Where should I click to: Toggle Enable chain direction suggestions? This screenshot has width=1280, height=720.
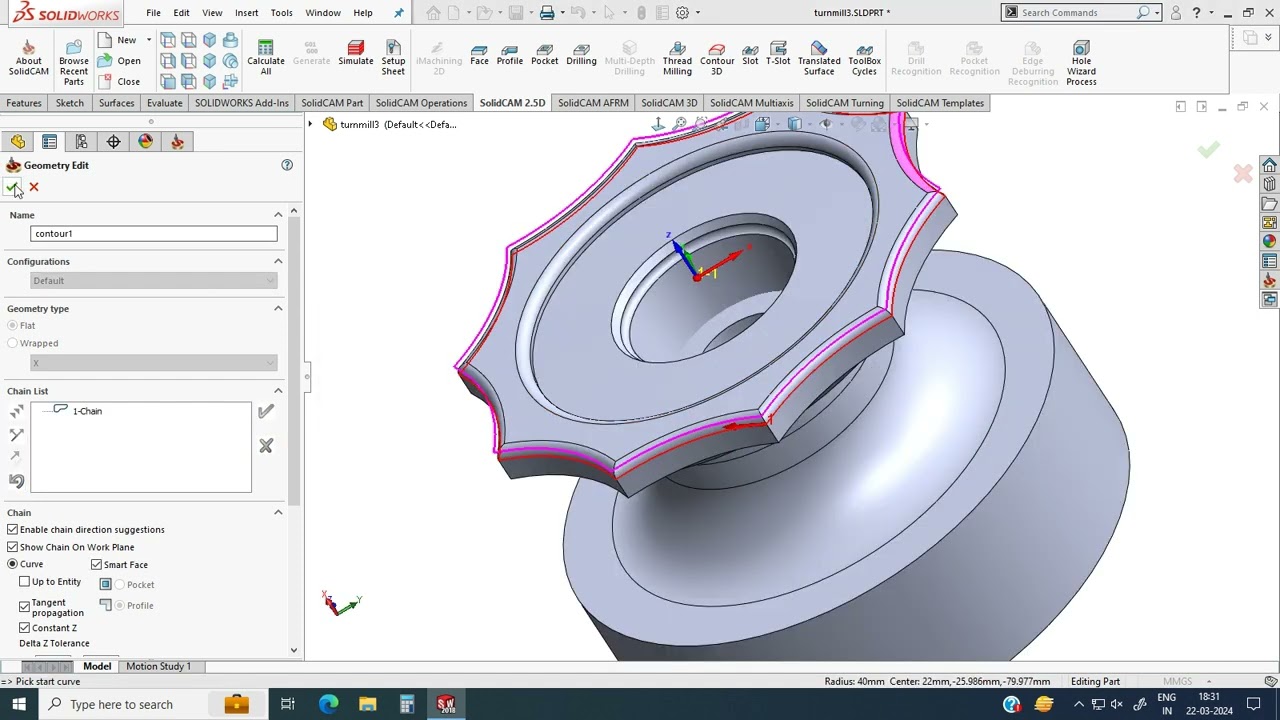pyautogui.click(x=12, y=530)
